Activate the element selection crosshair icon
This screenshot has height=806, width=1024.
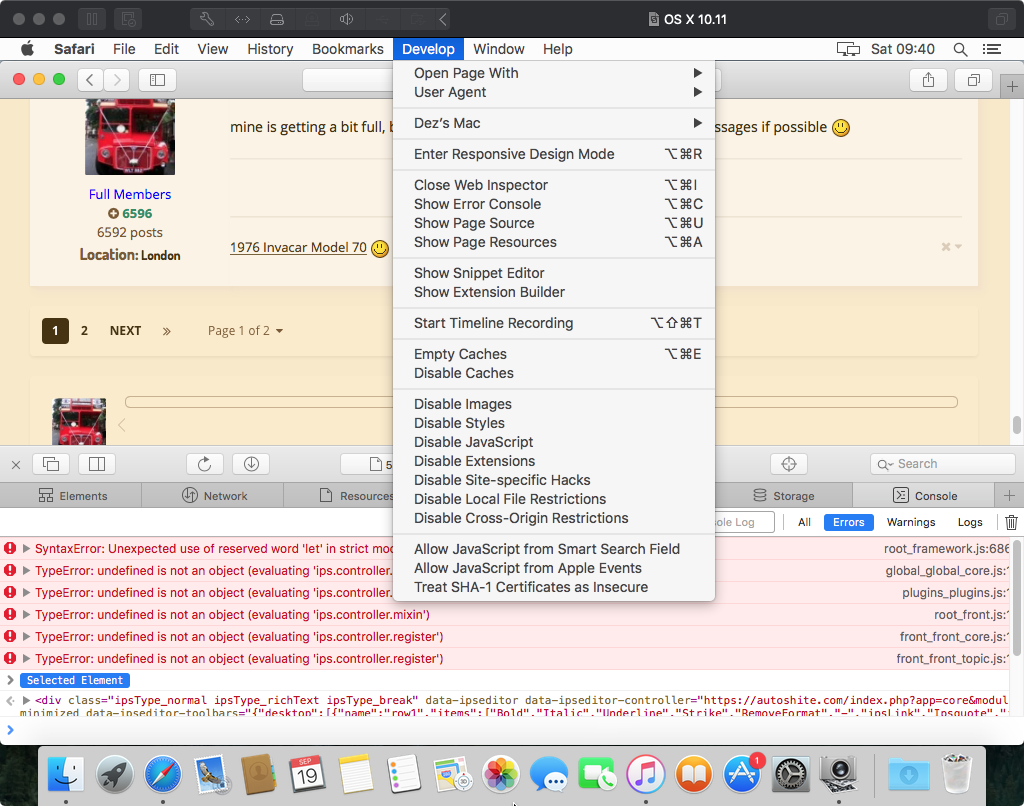789,464
